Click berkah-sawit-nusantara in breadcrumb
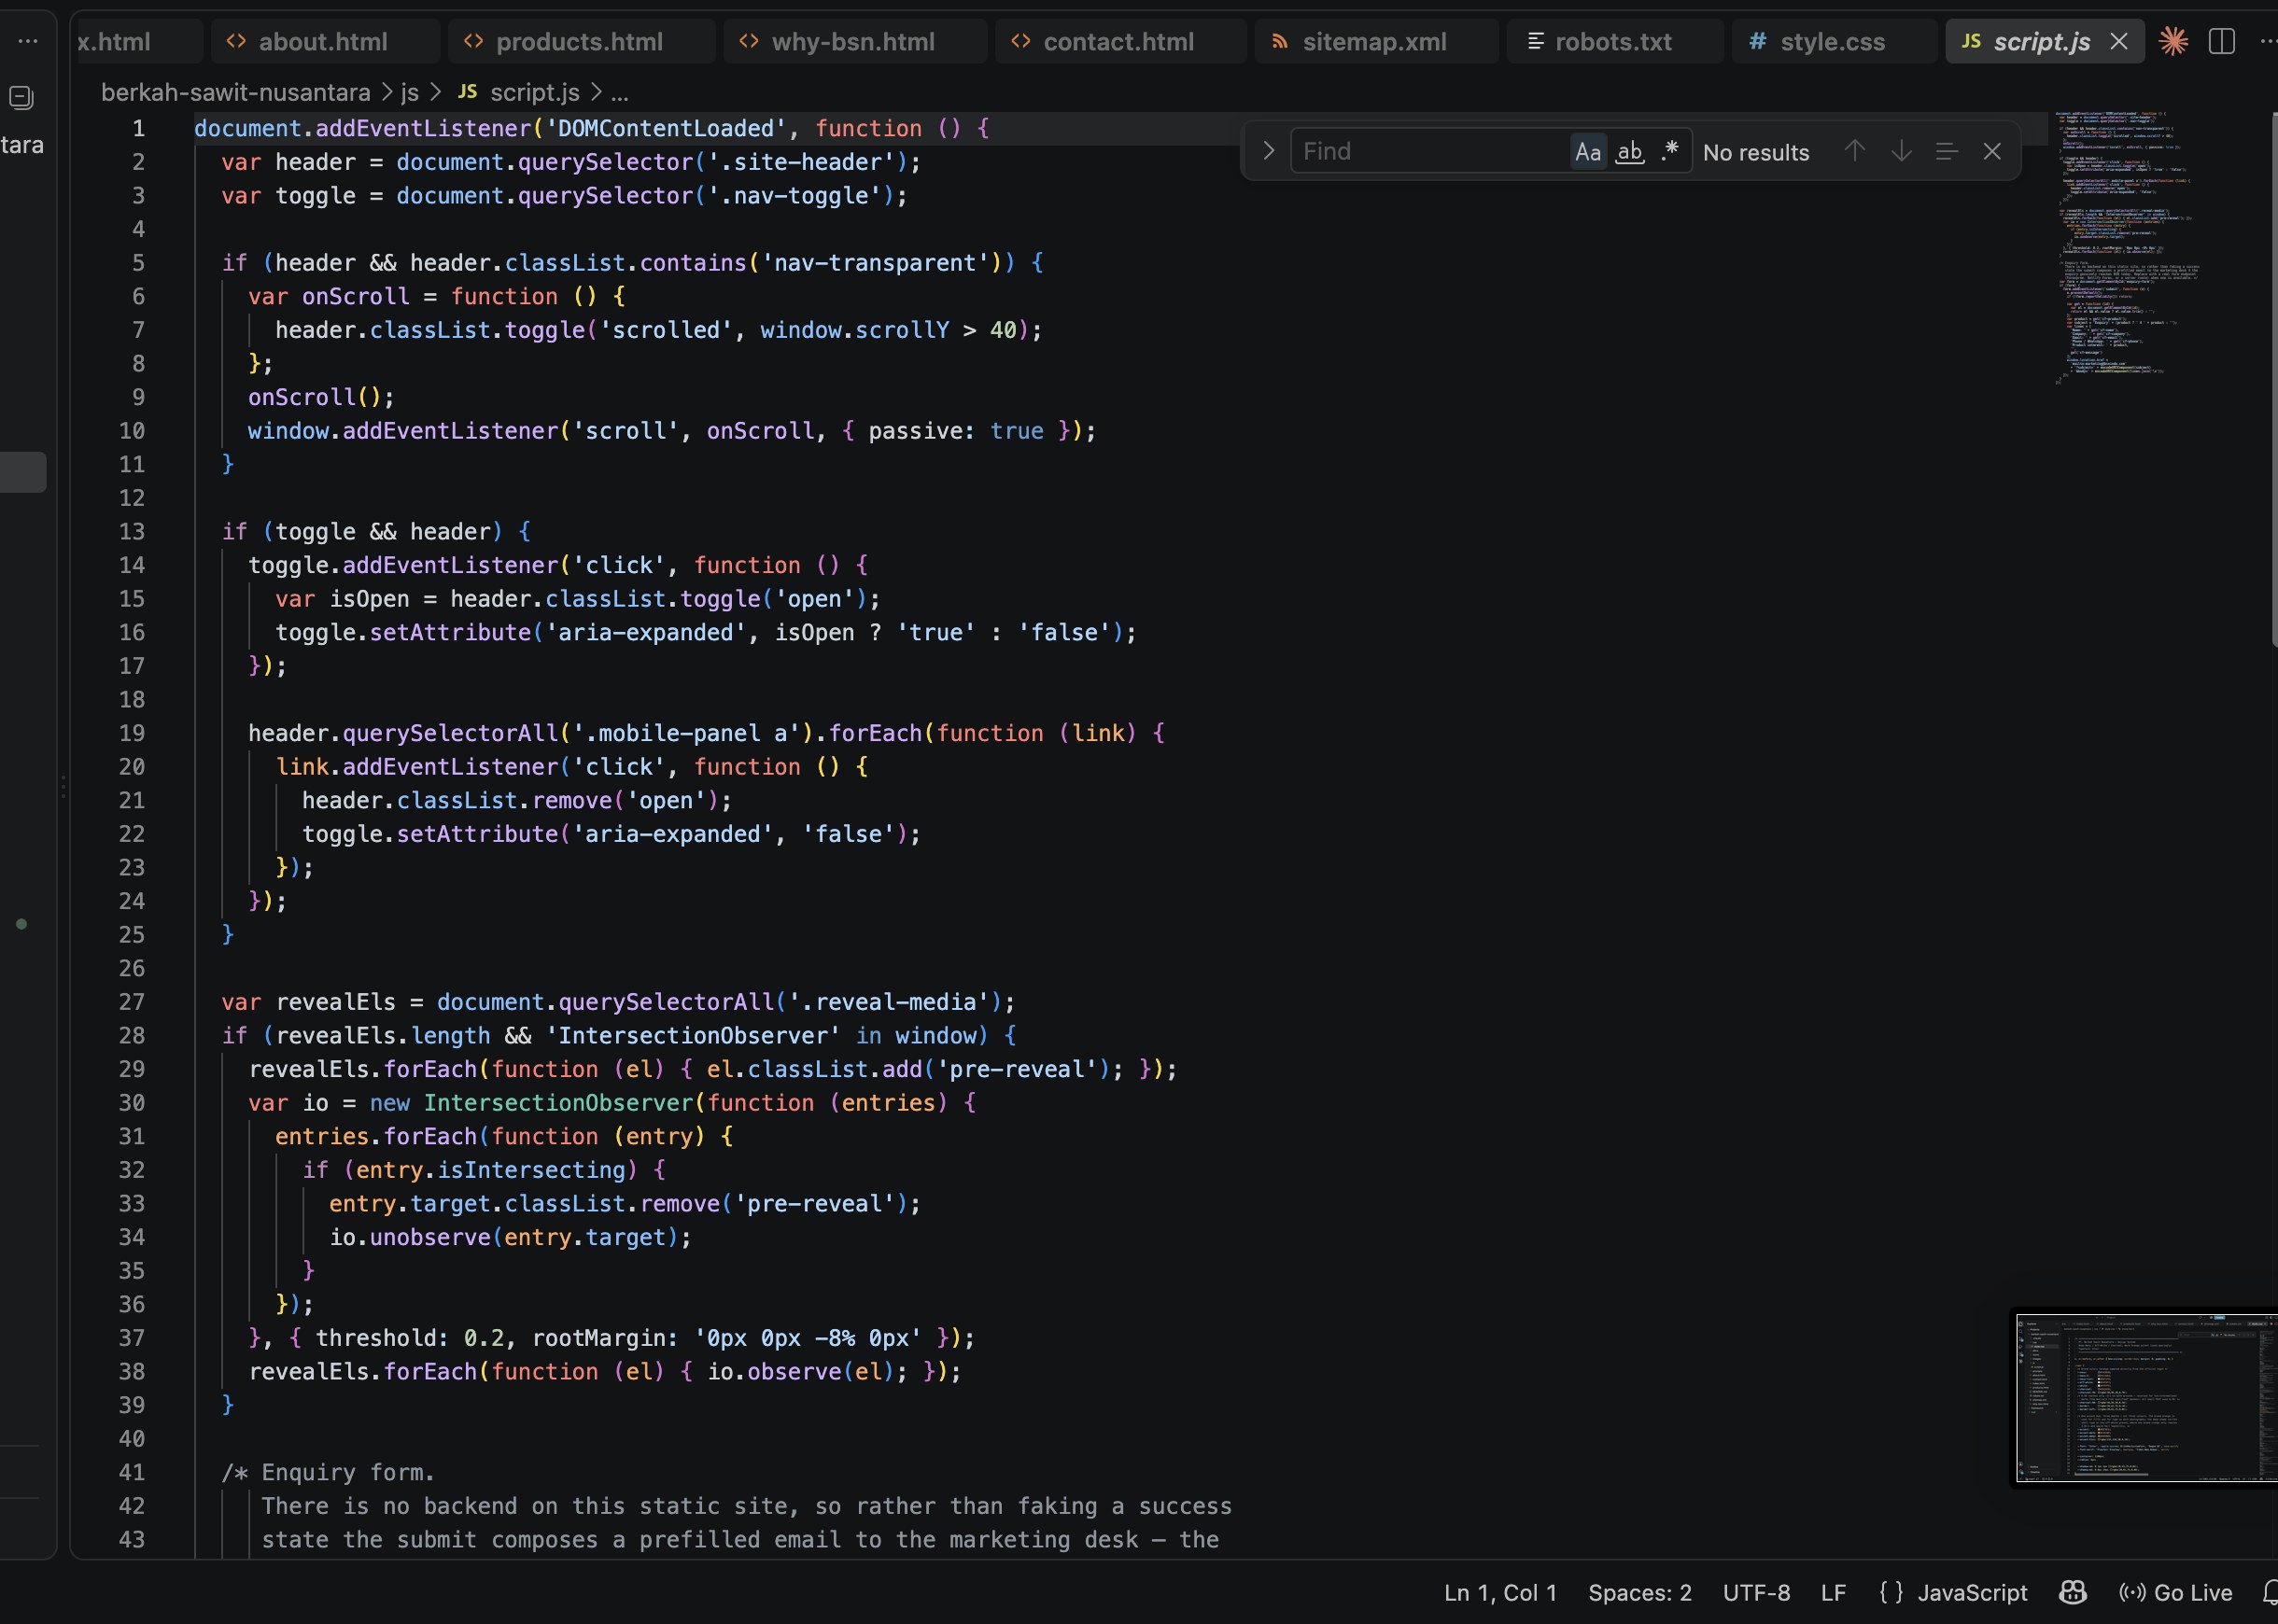Image resolution: width=2278 pixels, height=1624 pixels. click(x=236, y=93)
